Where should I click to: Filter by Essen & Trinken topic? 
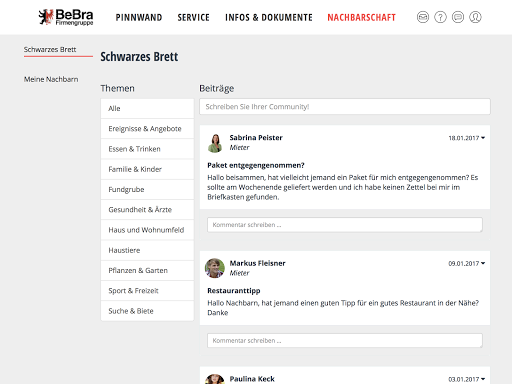147,149
